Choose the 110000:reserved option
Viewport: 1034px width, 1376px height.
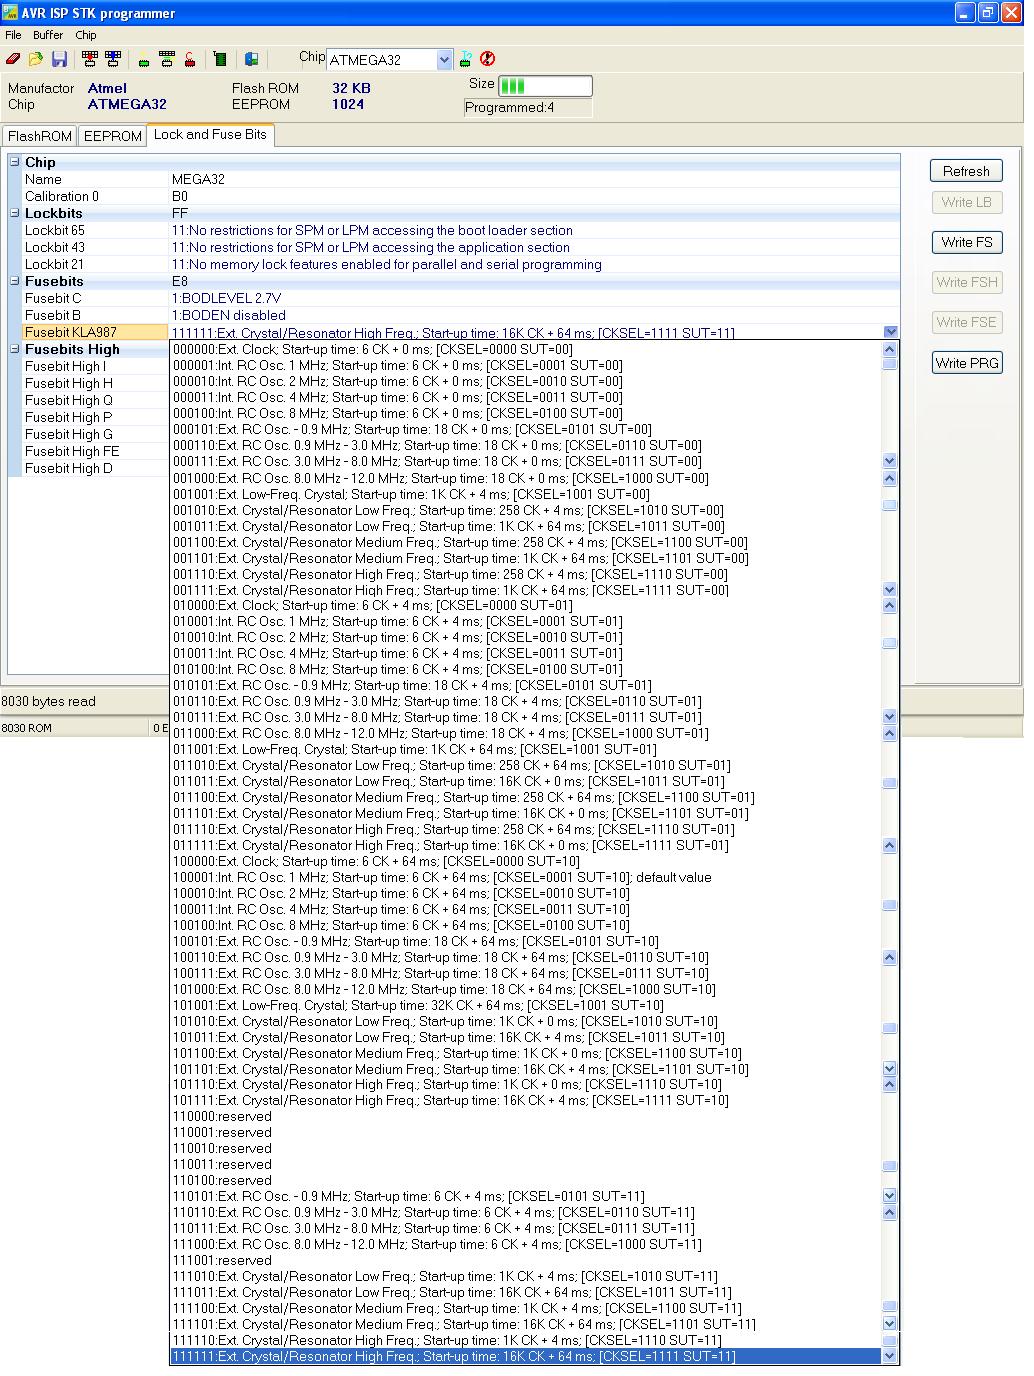point(526,1116)
